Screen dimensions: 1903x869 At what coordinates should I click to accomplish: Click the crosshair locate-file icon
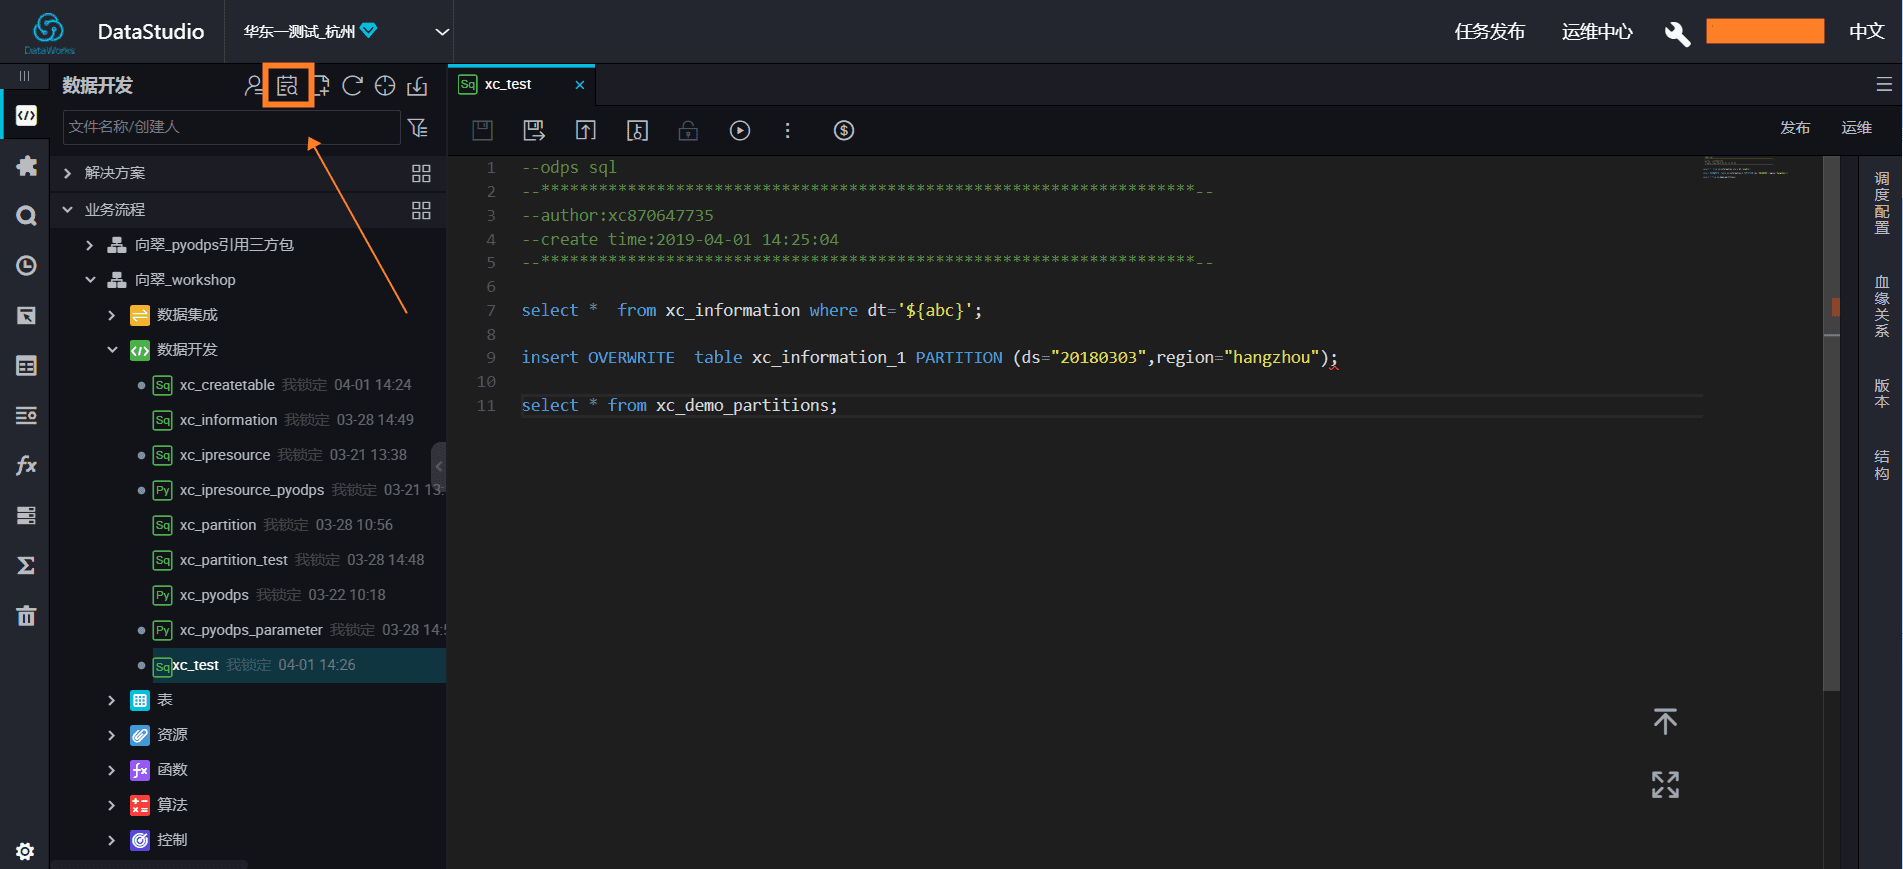[x=385, y=86]
